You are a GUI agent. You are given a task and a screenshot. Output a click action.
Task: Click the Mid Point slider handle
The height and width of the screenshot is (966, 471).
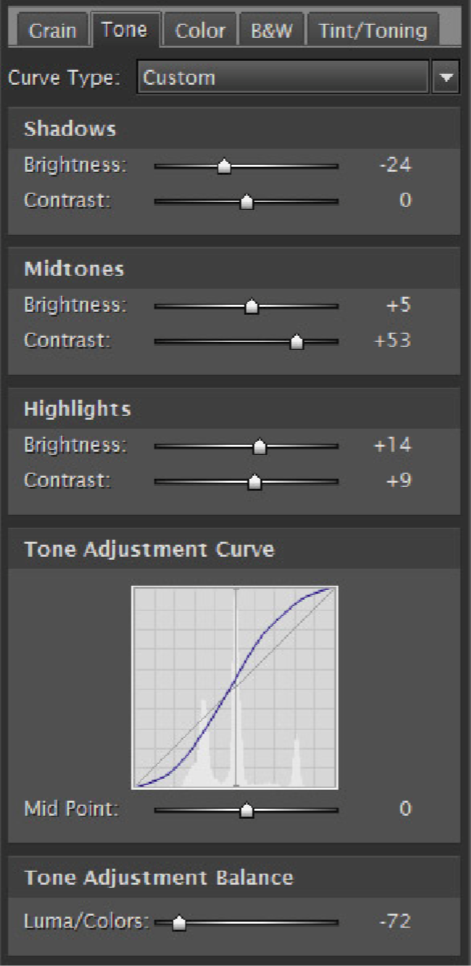(x=247, y=811)
